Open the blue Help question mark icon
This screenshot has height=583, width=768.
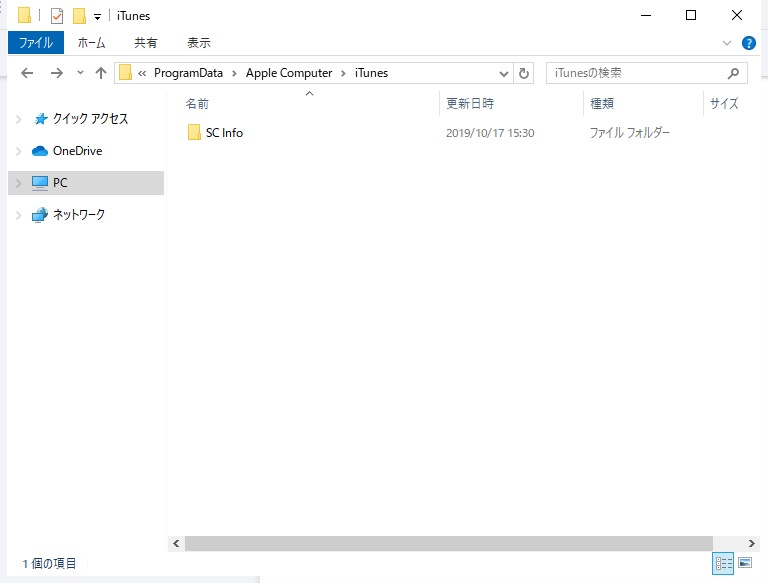coord(748,43)
